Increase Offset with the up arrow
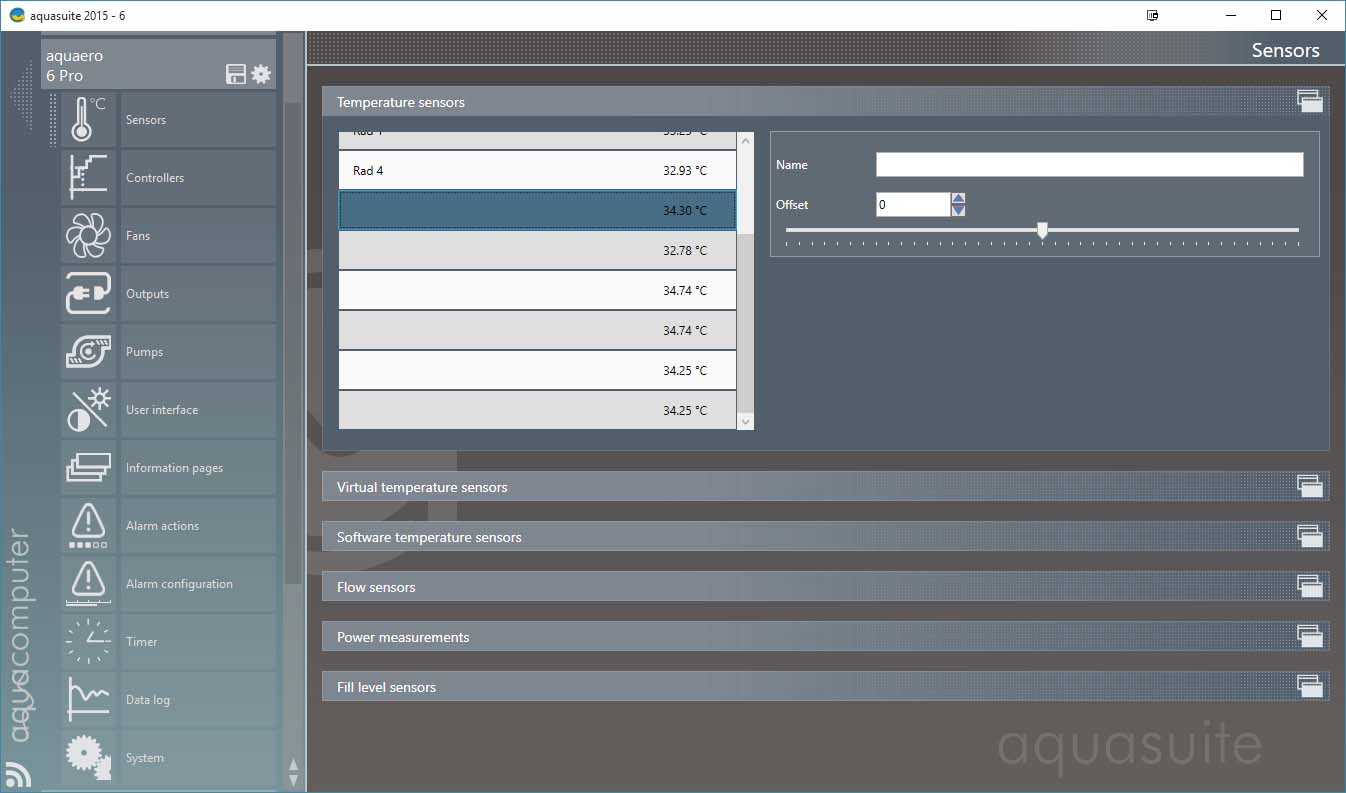This screenshot has width=1346, height=793. 958,198
